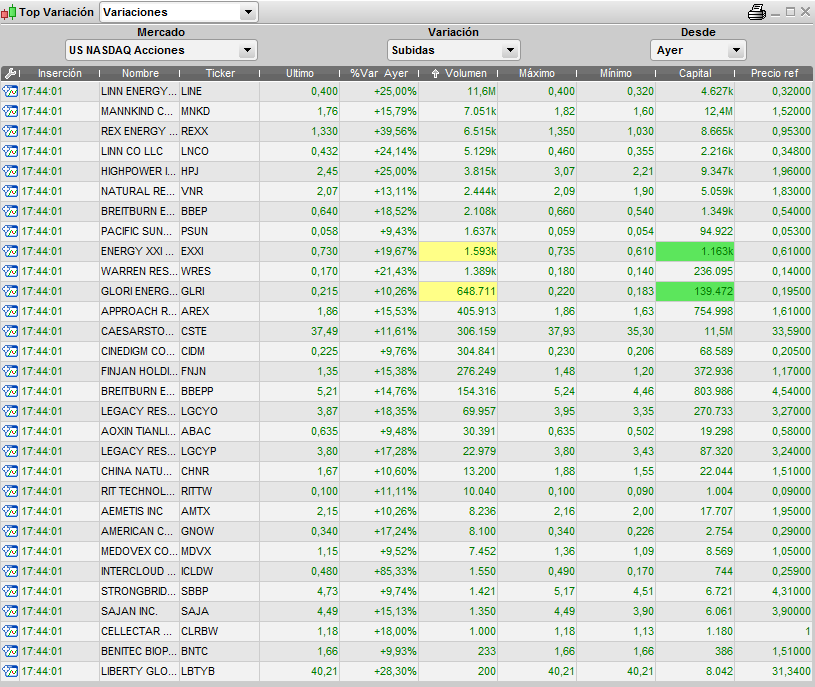This screenshot has width=815, height=687.
Task: Sort by Máximo column header
Action: [537, 73]
